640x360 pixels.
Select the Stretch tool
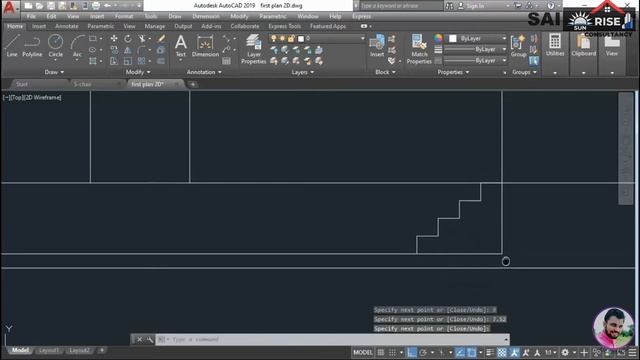(x=114, y=61)
